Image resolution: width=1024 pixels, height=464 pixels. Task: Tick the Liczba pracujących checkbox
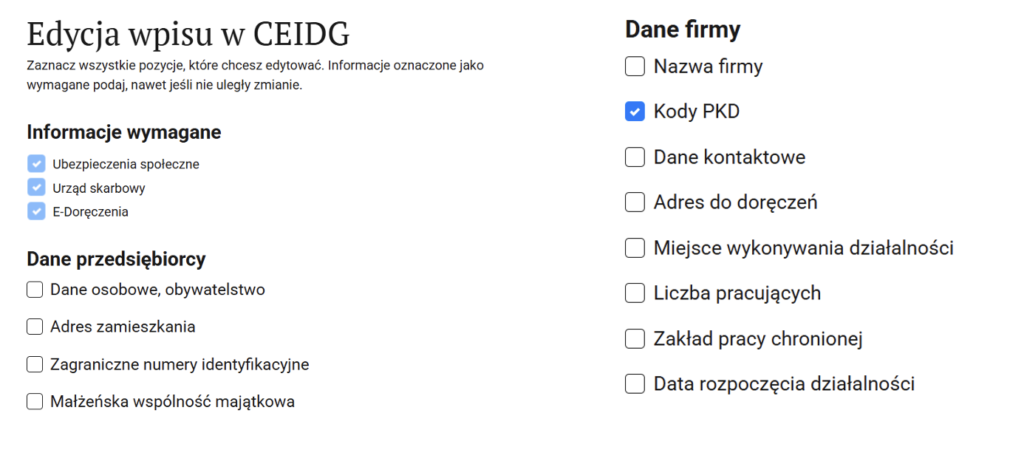coord(634,293)
